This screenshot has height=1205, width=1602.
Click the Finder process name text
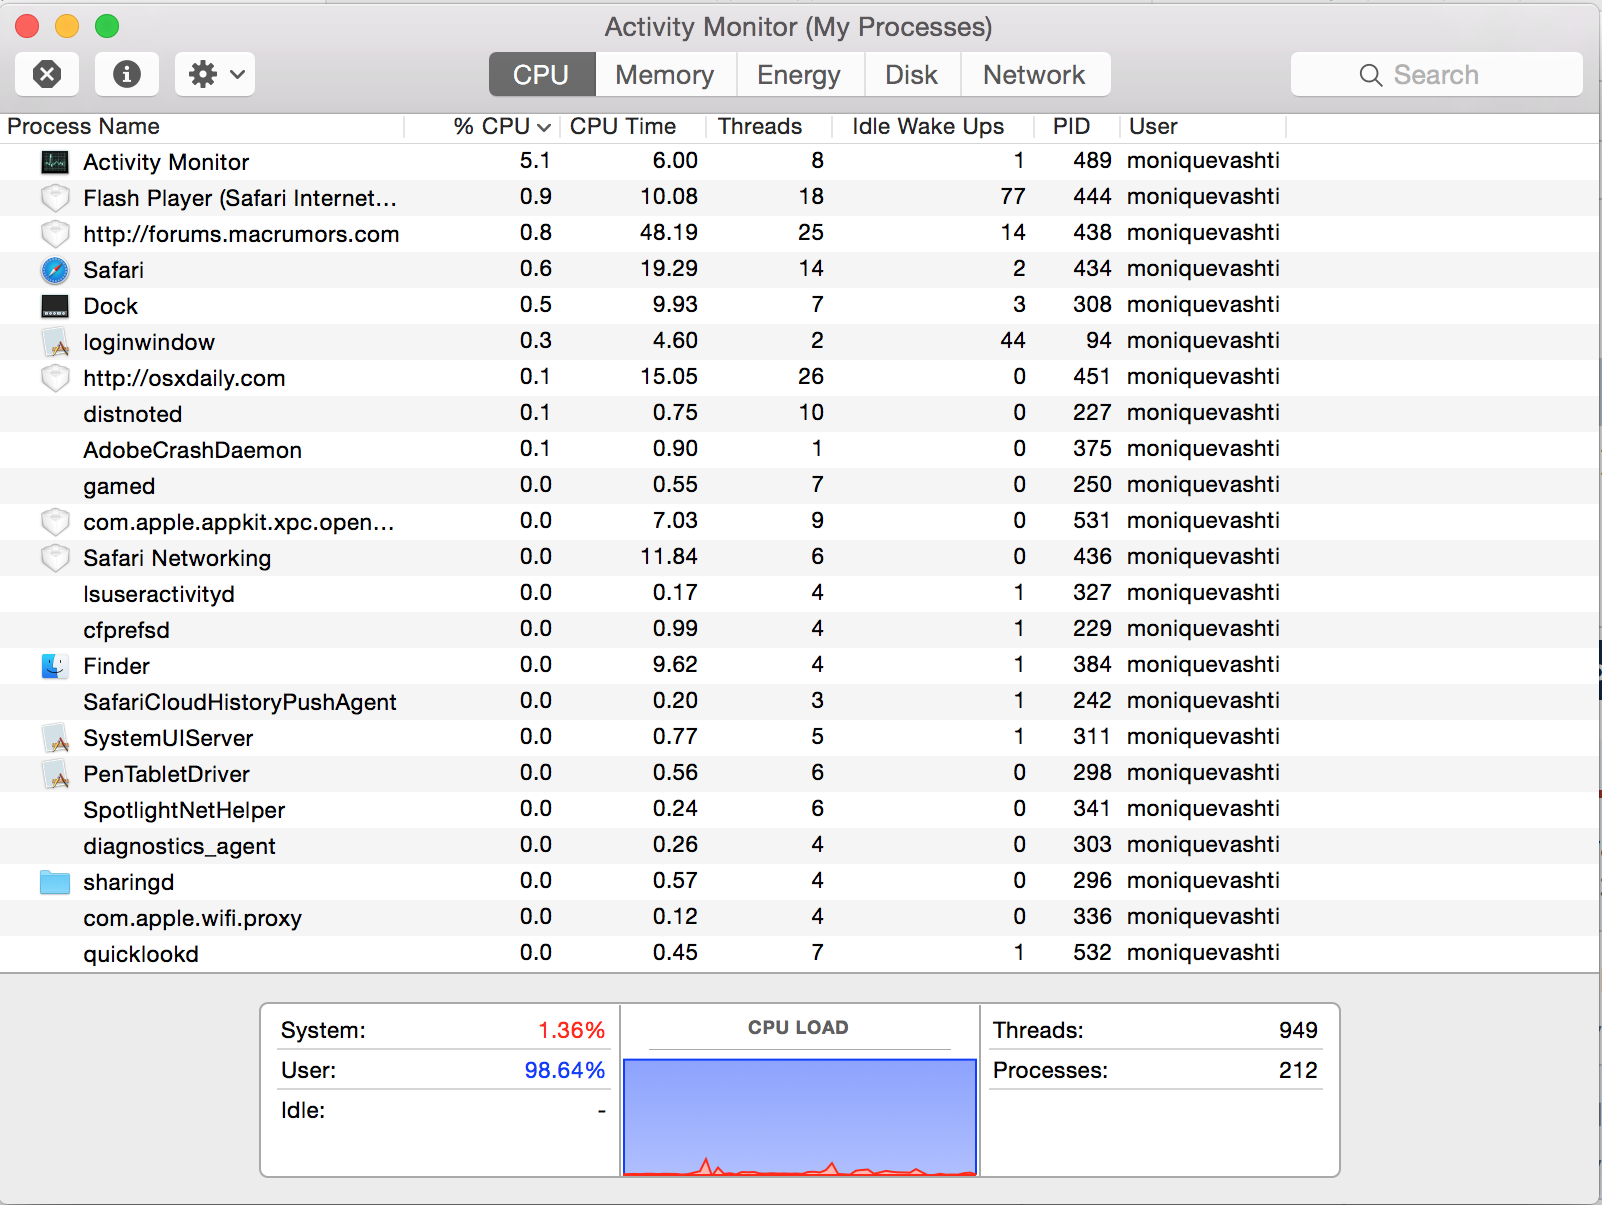tap(116, 666)
